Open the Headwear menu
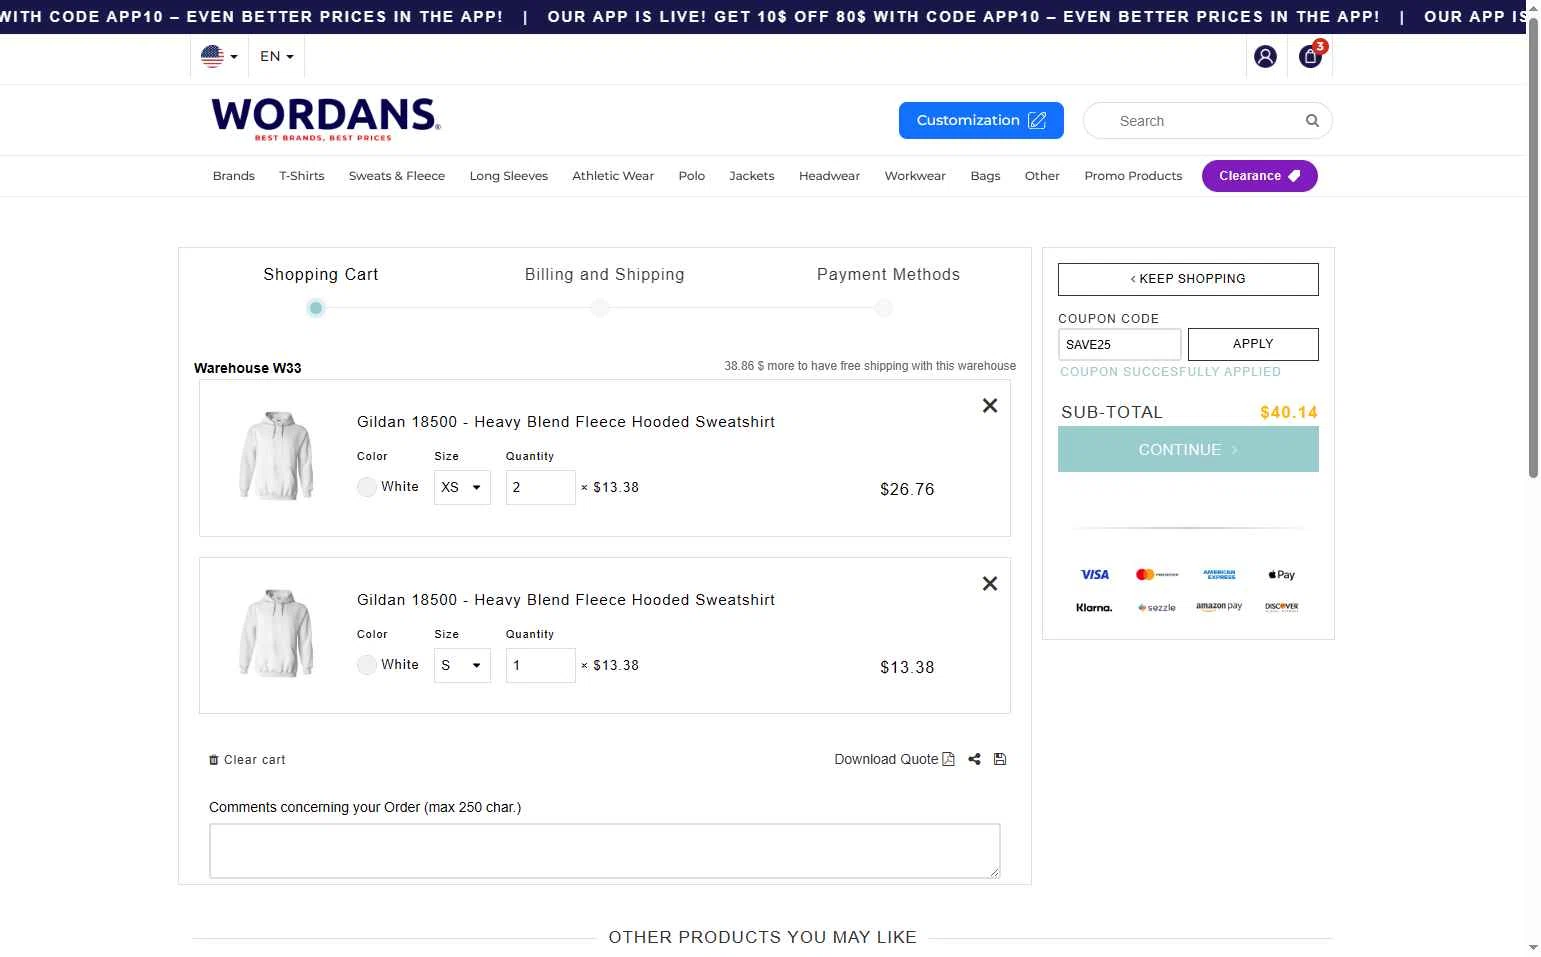The image size is (1541, 957). click(829, 176)
